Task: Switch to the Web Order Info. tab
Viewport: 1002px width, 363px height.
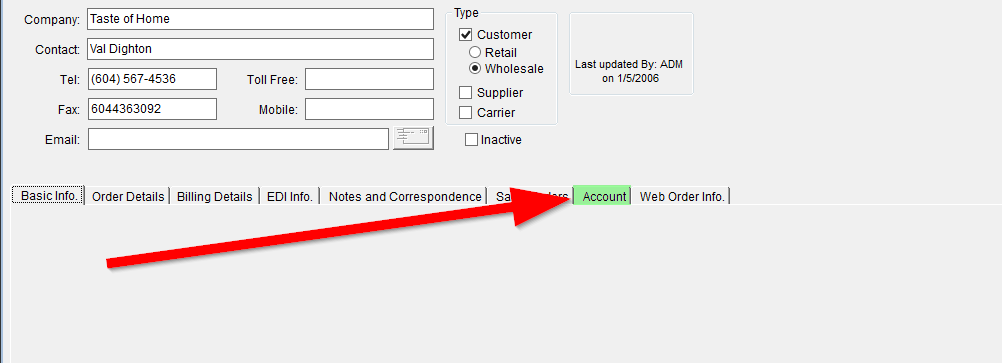Action: tap(682, 196)
